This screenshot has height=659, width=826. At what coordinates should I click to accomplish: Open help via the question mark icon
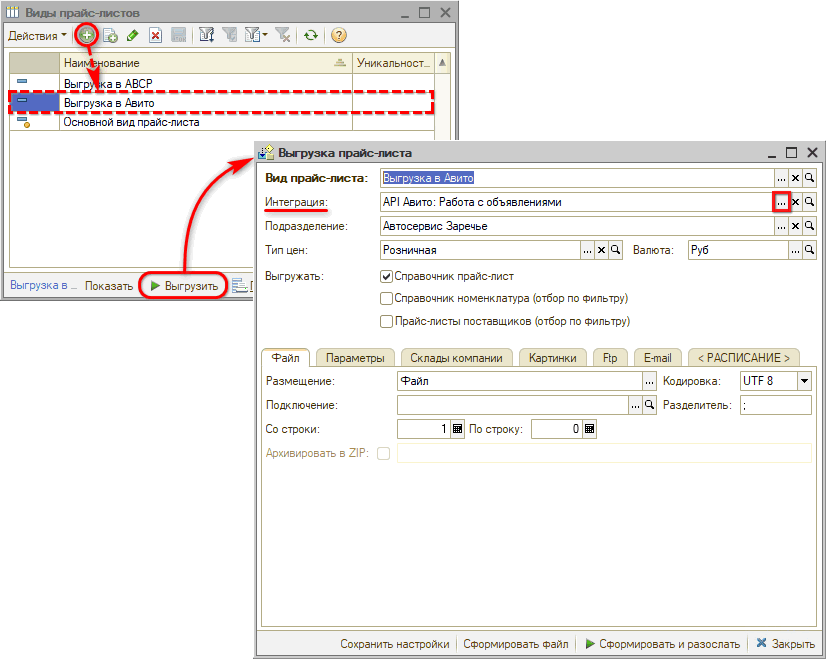click(x=339, y=35)
